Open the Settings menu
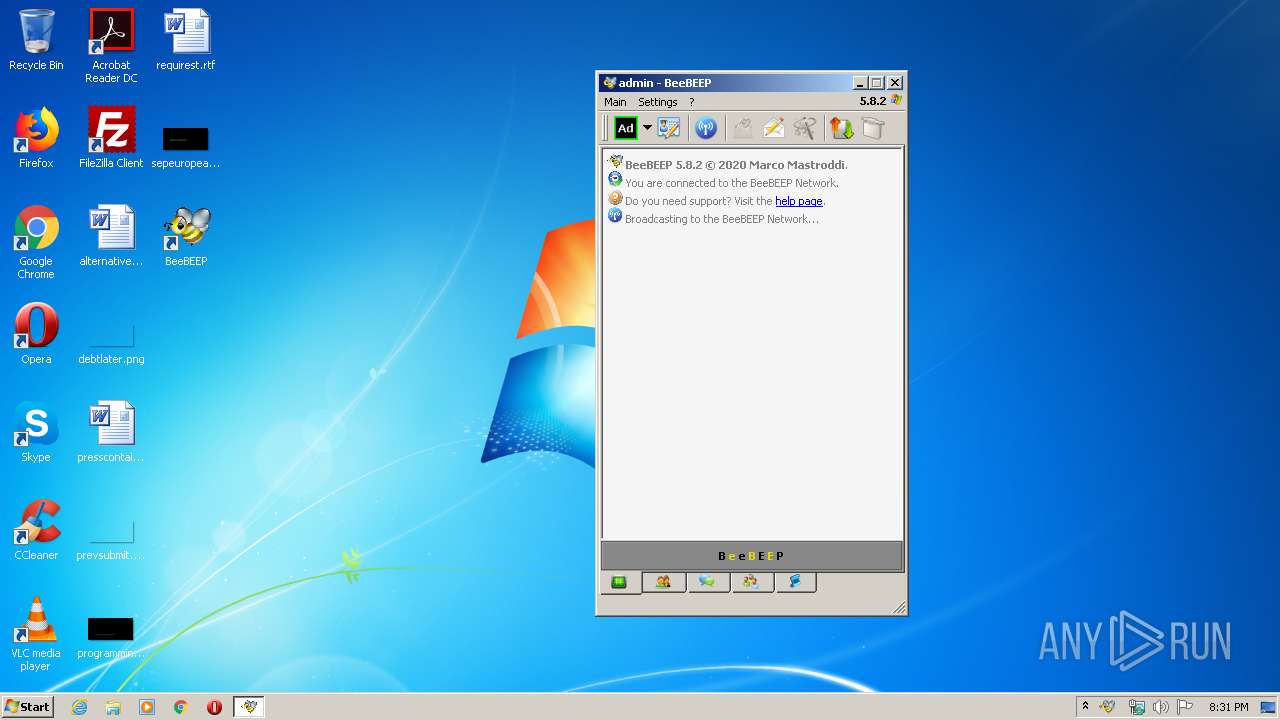The width and height of the screenshot is (1280, 720). click(x=658, y=102)
